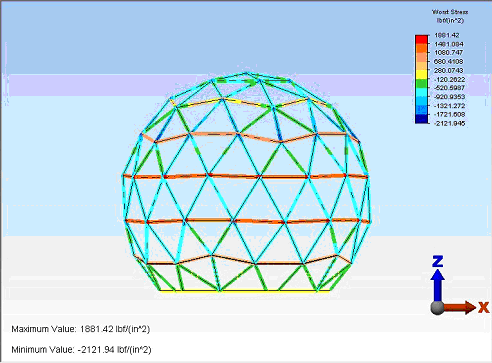
Task: Click the -920.9353 legend value
Action: (x=449, y=97)
